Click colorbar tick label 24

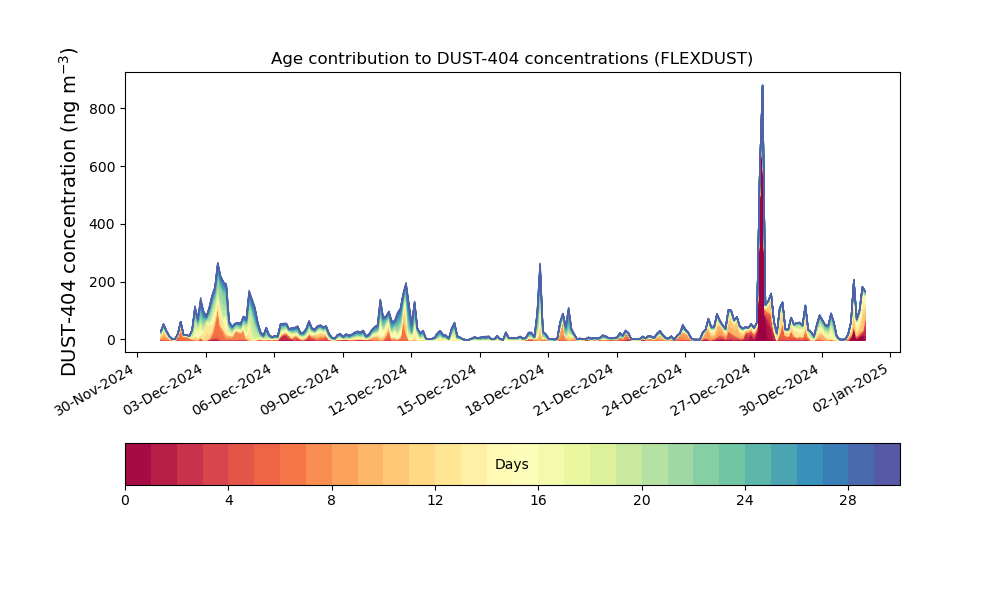point(745,501)
